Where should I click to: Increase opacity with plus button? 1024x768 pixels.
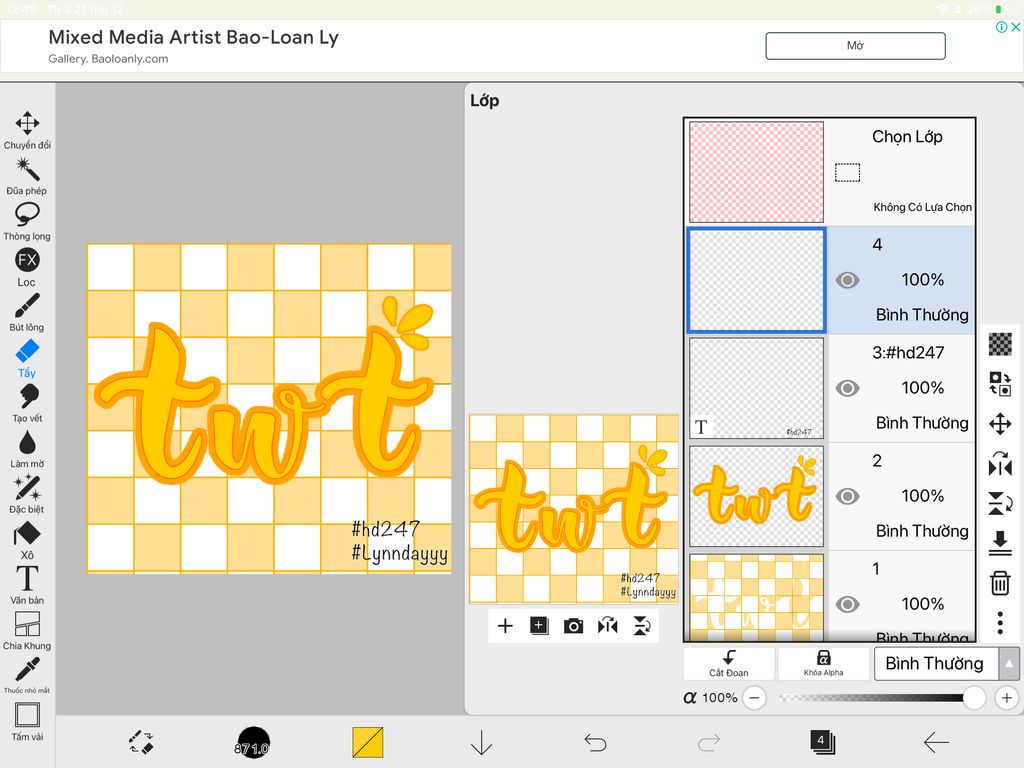1006,697
